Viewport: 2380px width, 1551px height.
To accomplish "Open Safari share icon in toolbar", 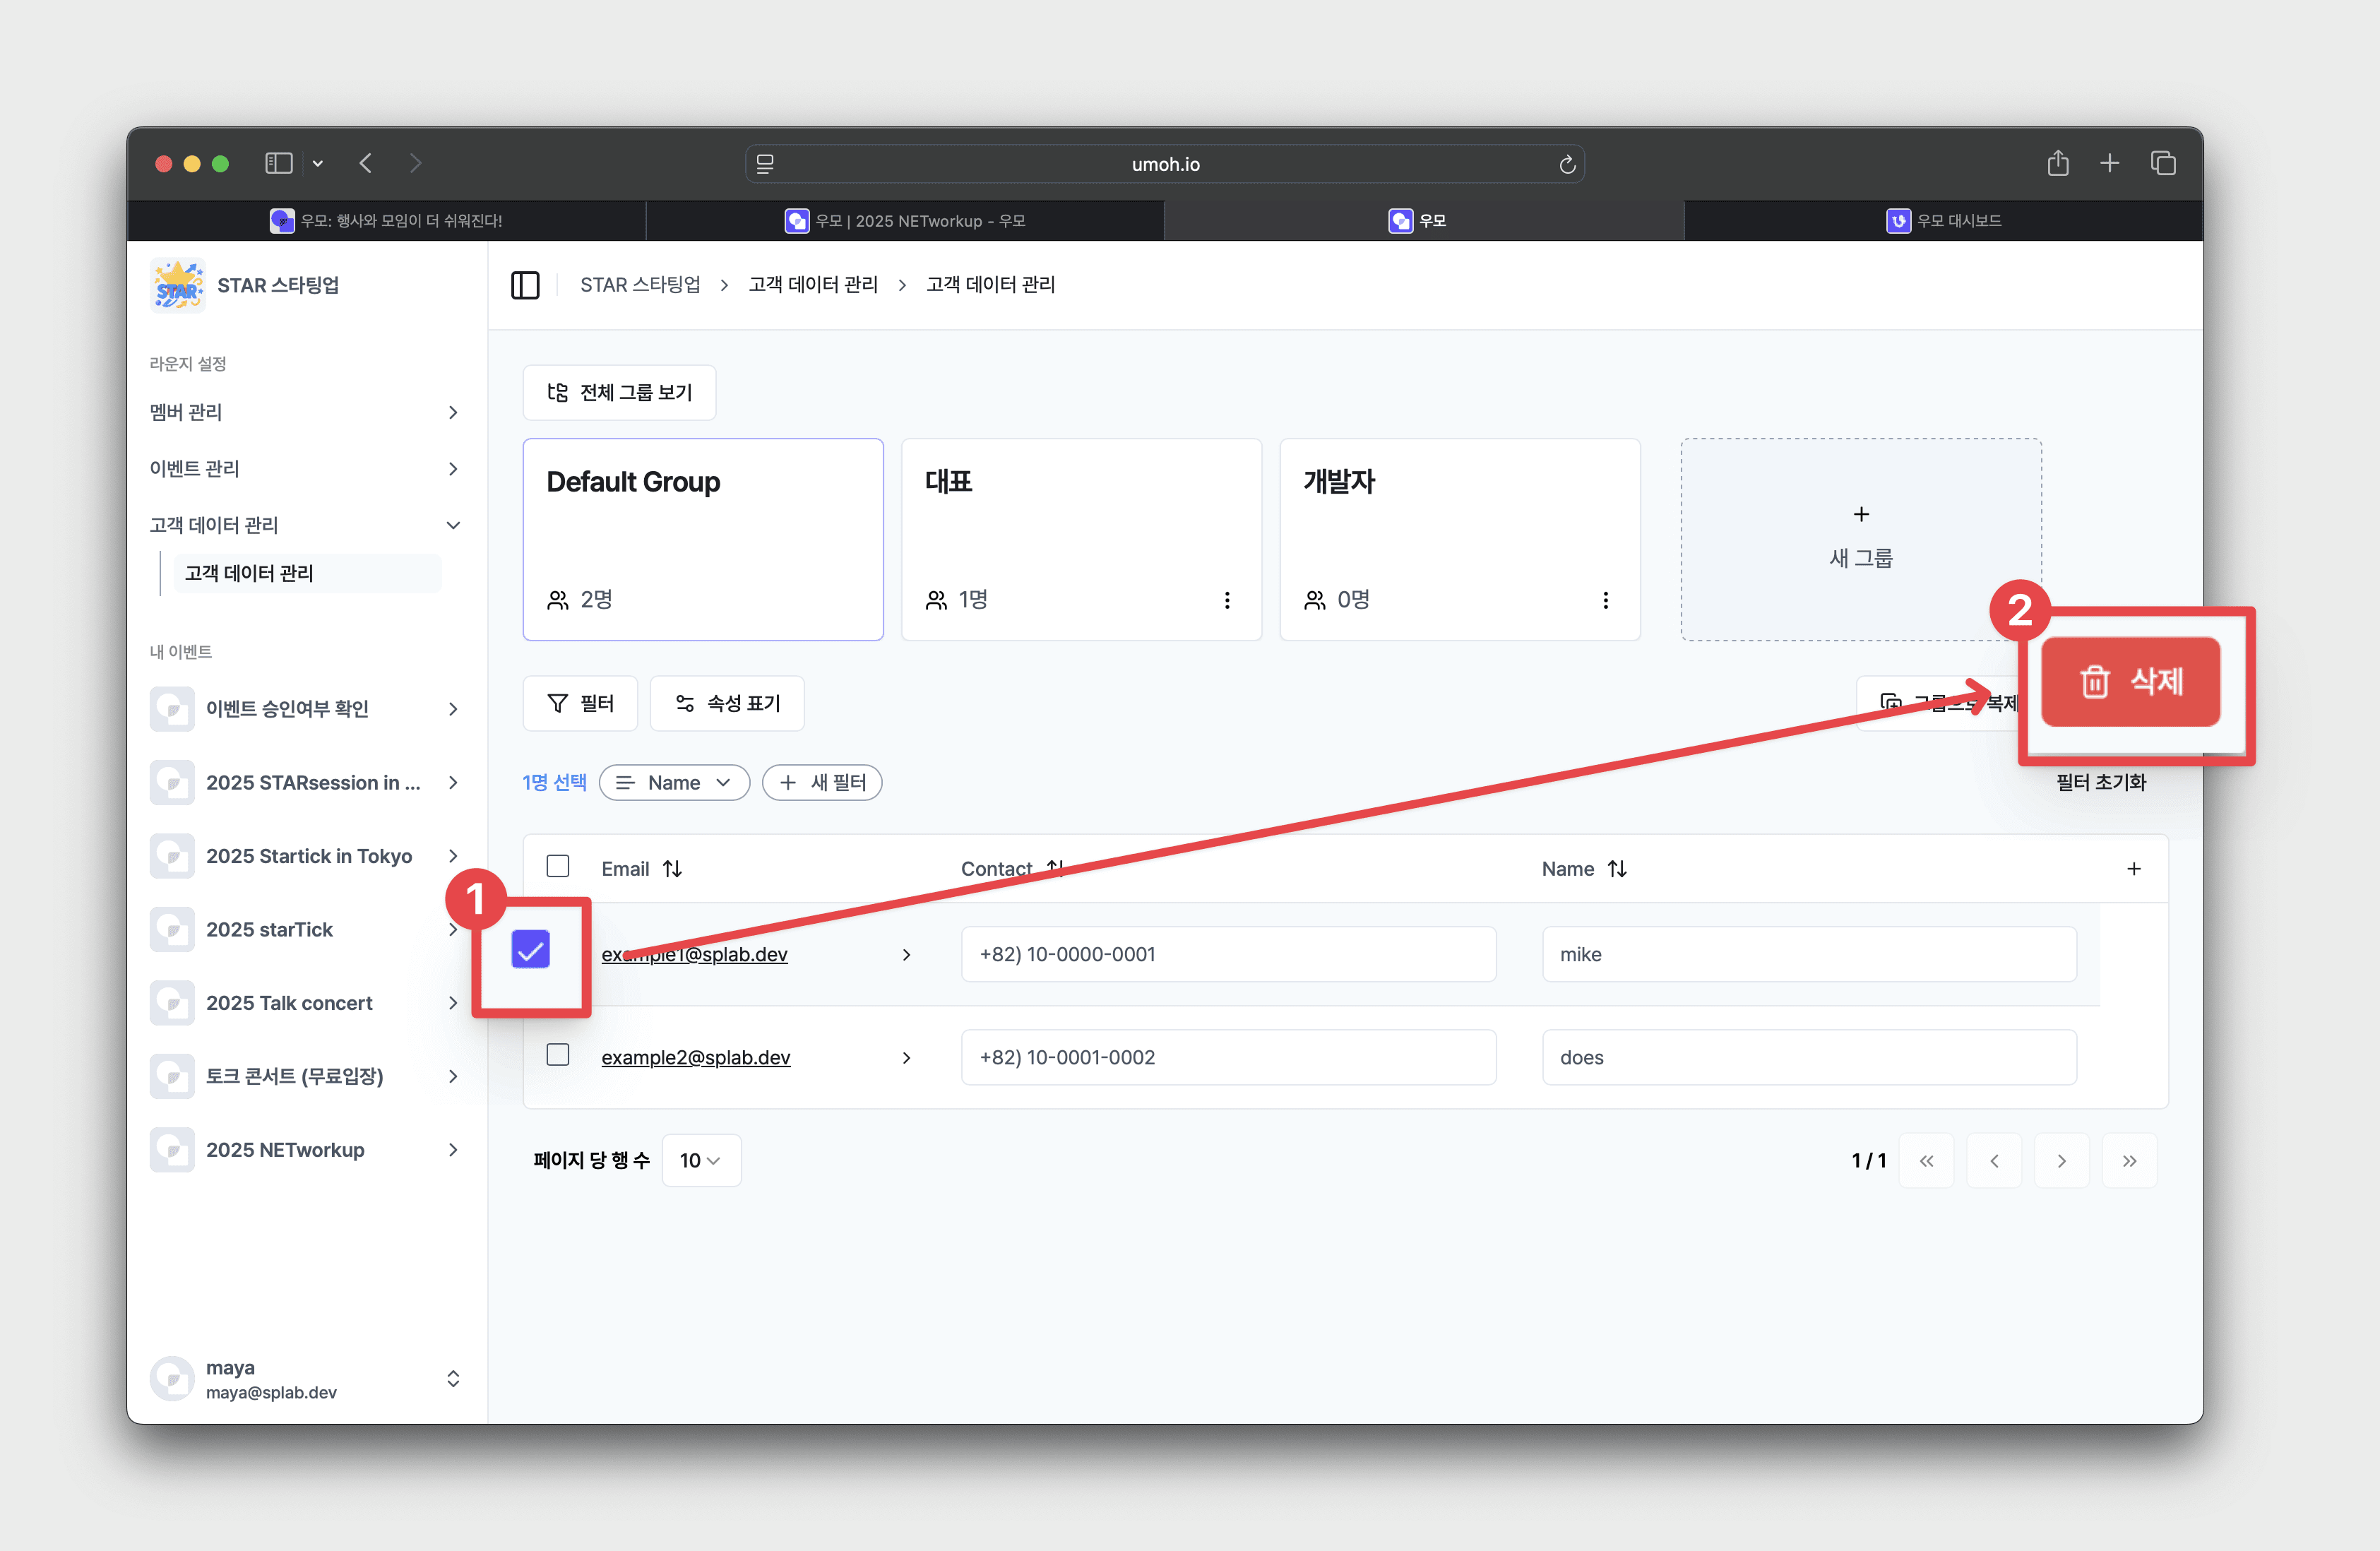I will pos(2057,163).
